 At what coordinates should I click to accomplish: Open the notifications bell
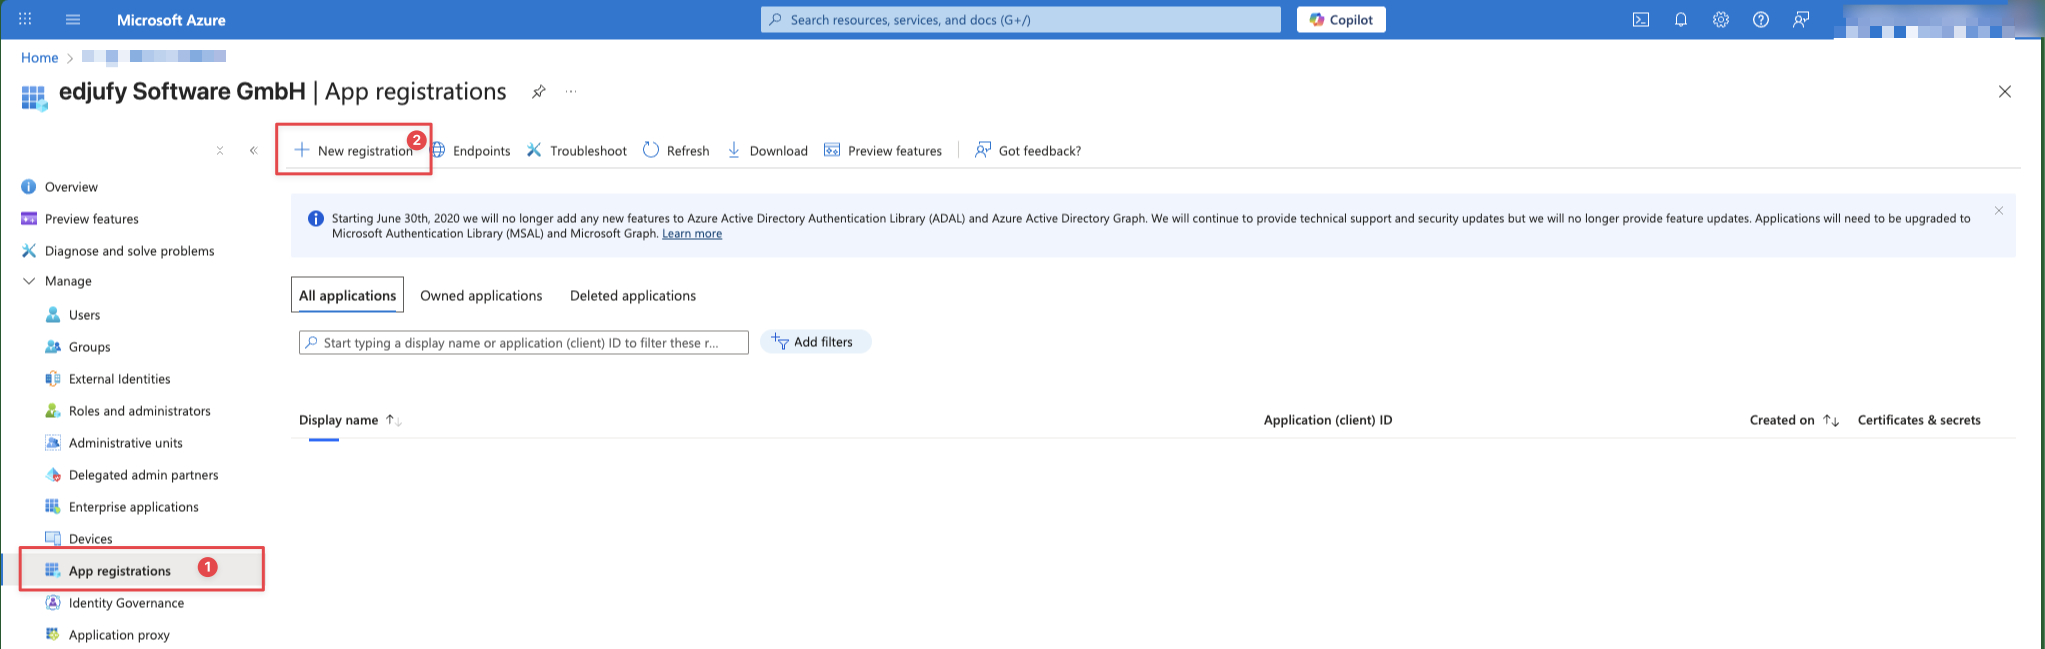[1681, 19]
